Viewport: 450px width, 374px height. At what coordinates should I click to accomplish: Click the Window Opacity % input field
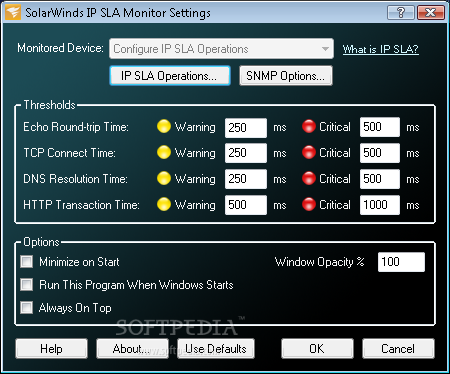pos(401,262)
